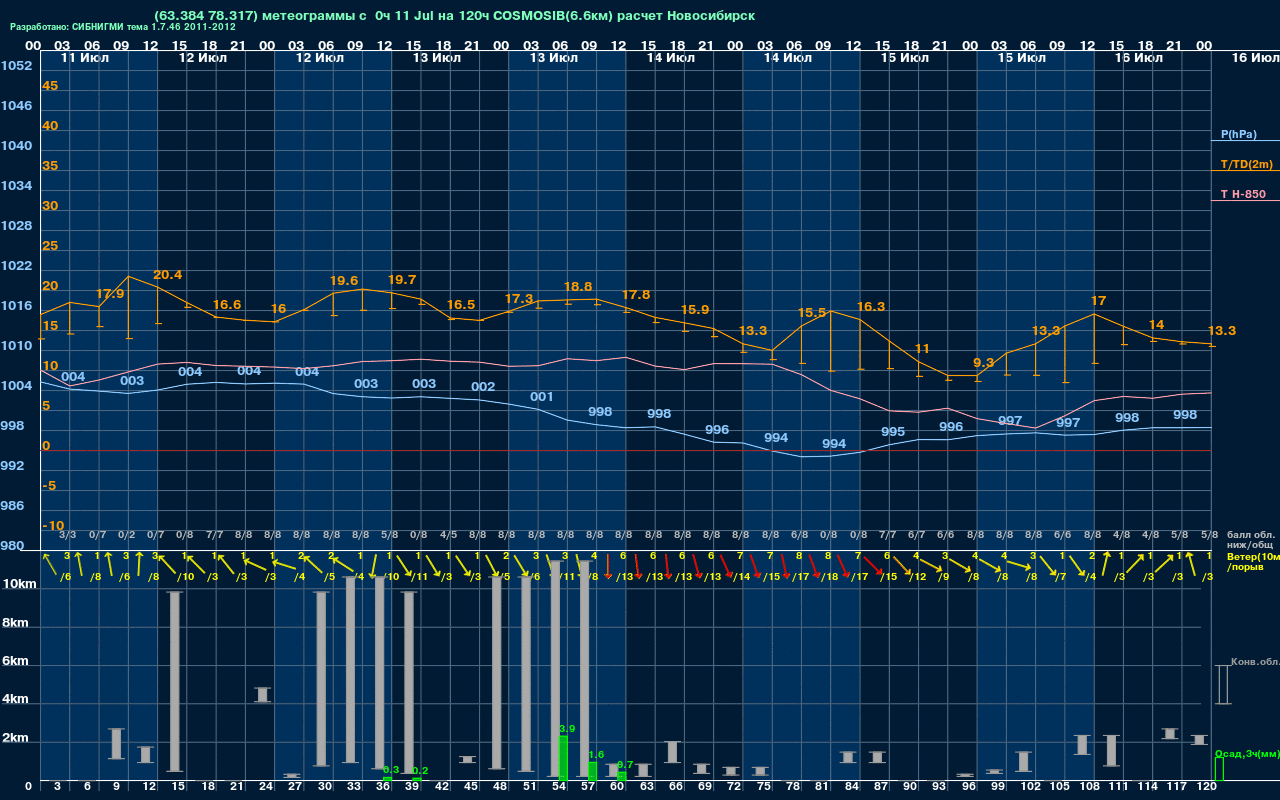Screen dimensions: 1280x800
Task: Click the 0.2 precipitation amount label
Action: pos(420,771)
